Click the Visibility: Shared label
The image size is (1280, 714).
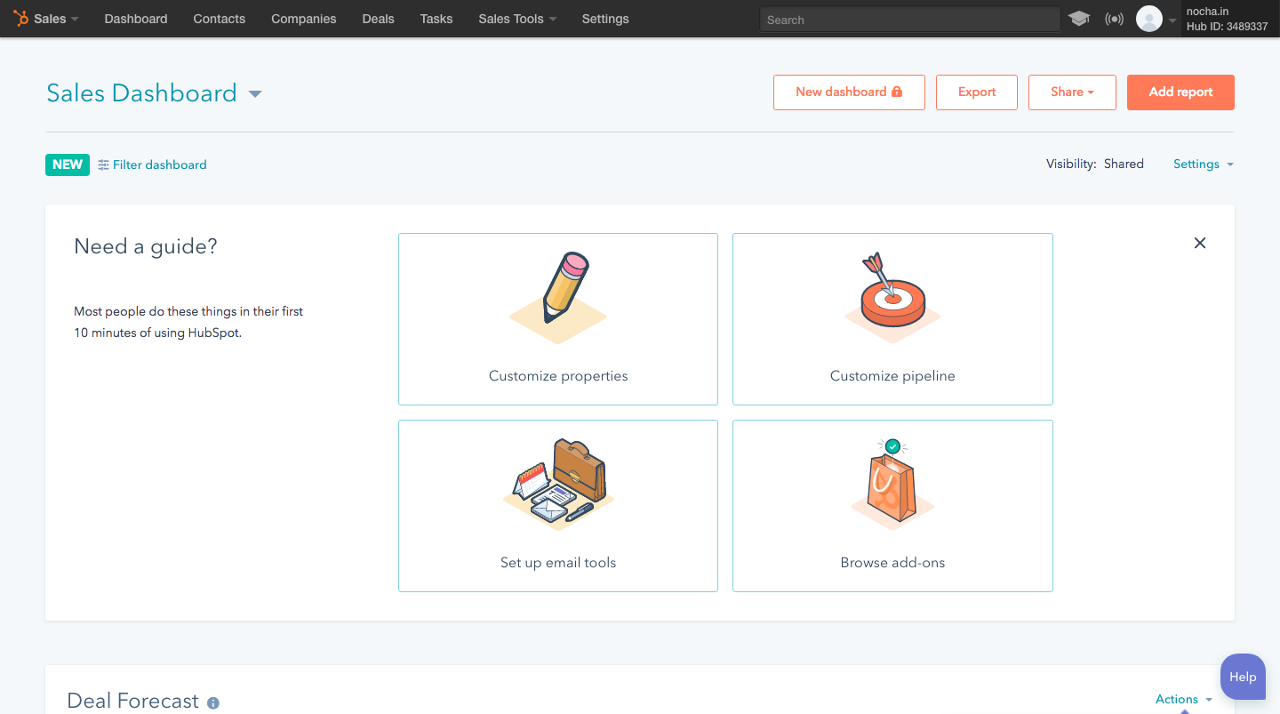point(1095,164)
